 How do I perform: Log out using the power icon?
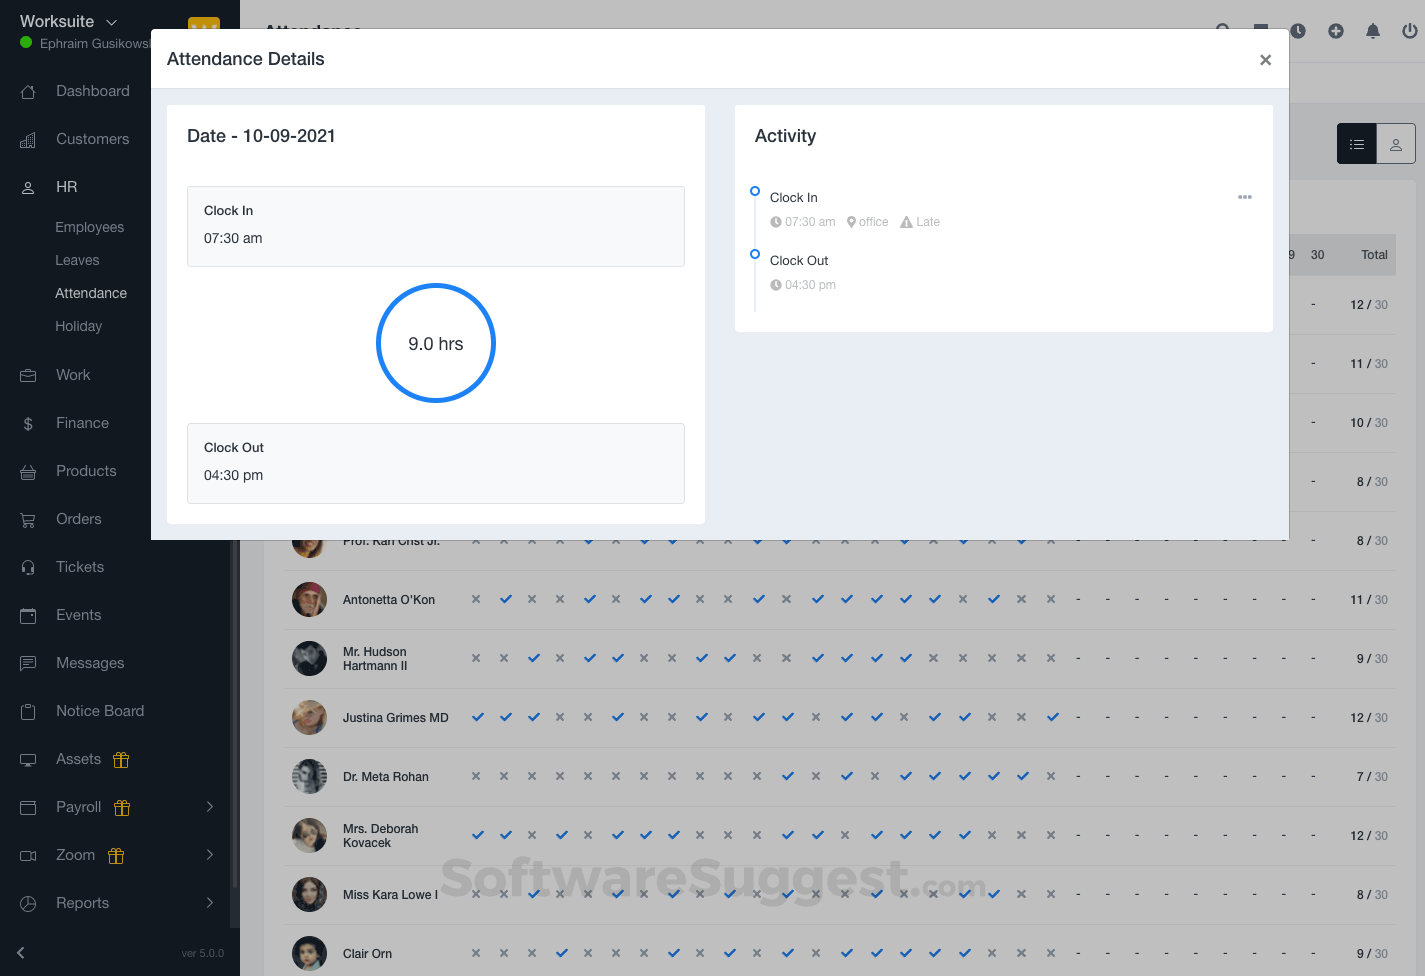[x=1409, y=31]
